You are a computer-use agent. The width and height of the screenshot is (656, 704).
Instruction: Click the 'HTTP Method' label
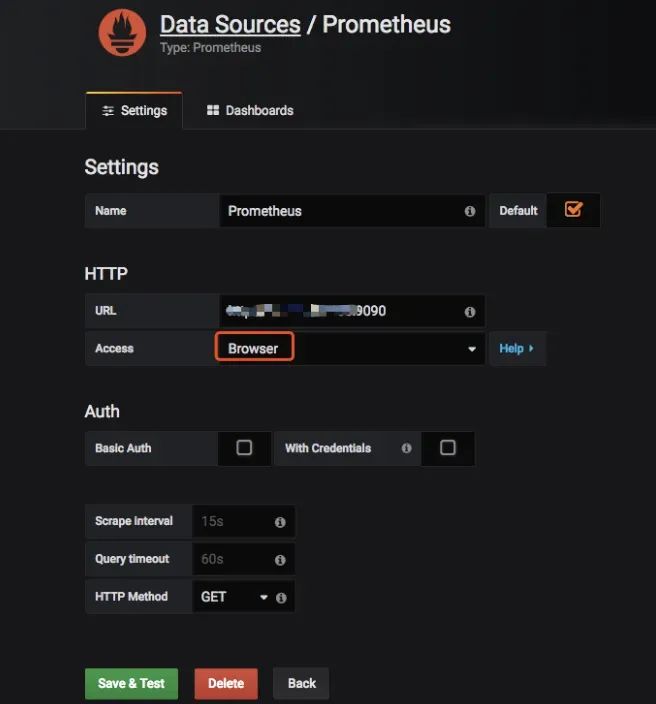[131, 596]
